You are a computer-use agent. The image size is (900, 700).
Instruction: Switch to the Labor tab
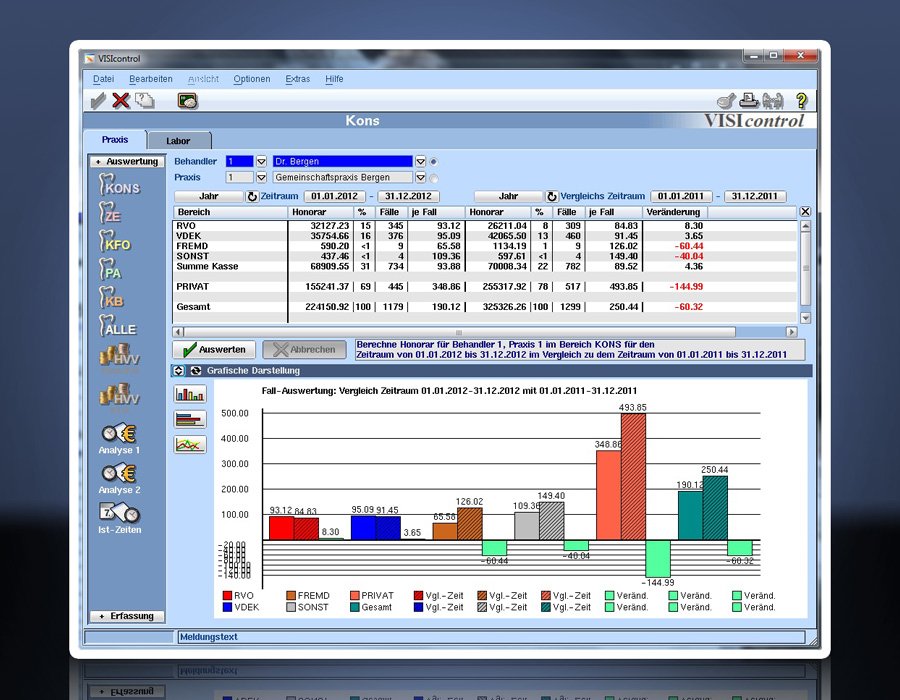(x=178, y=141)
